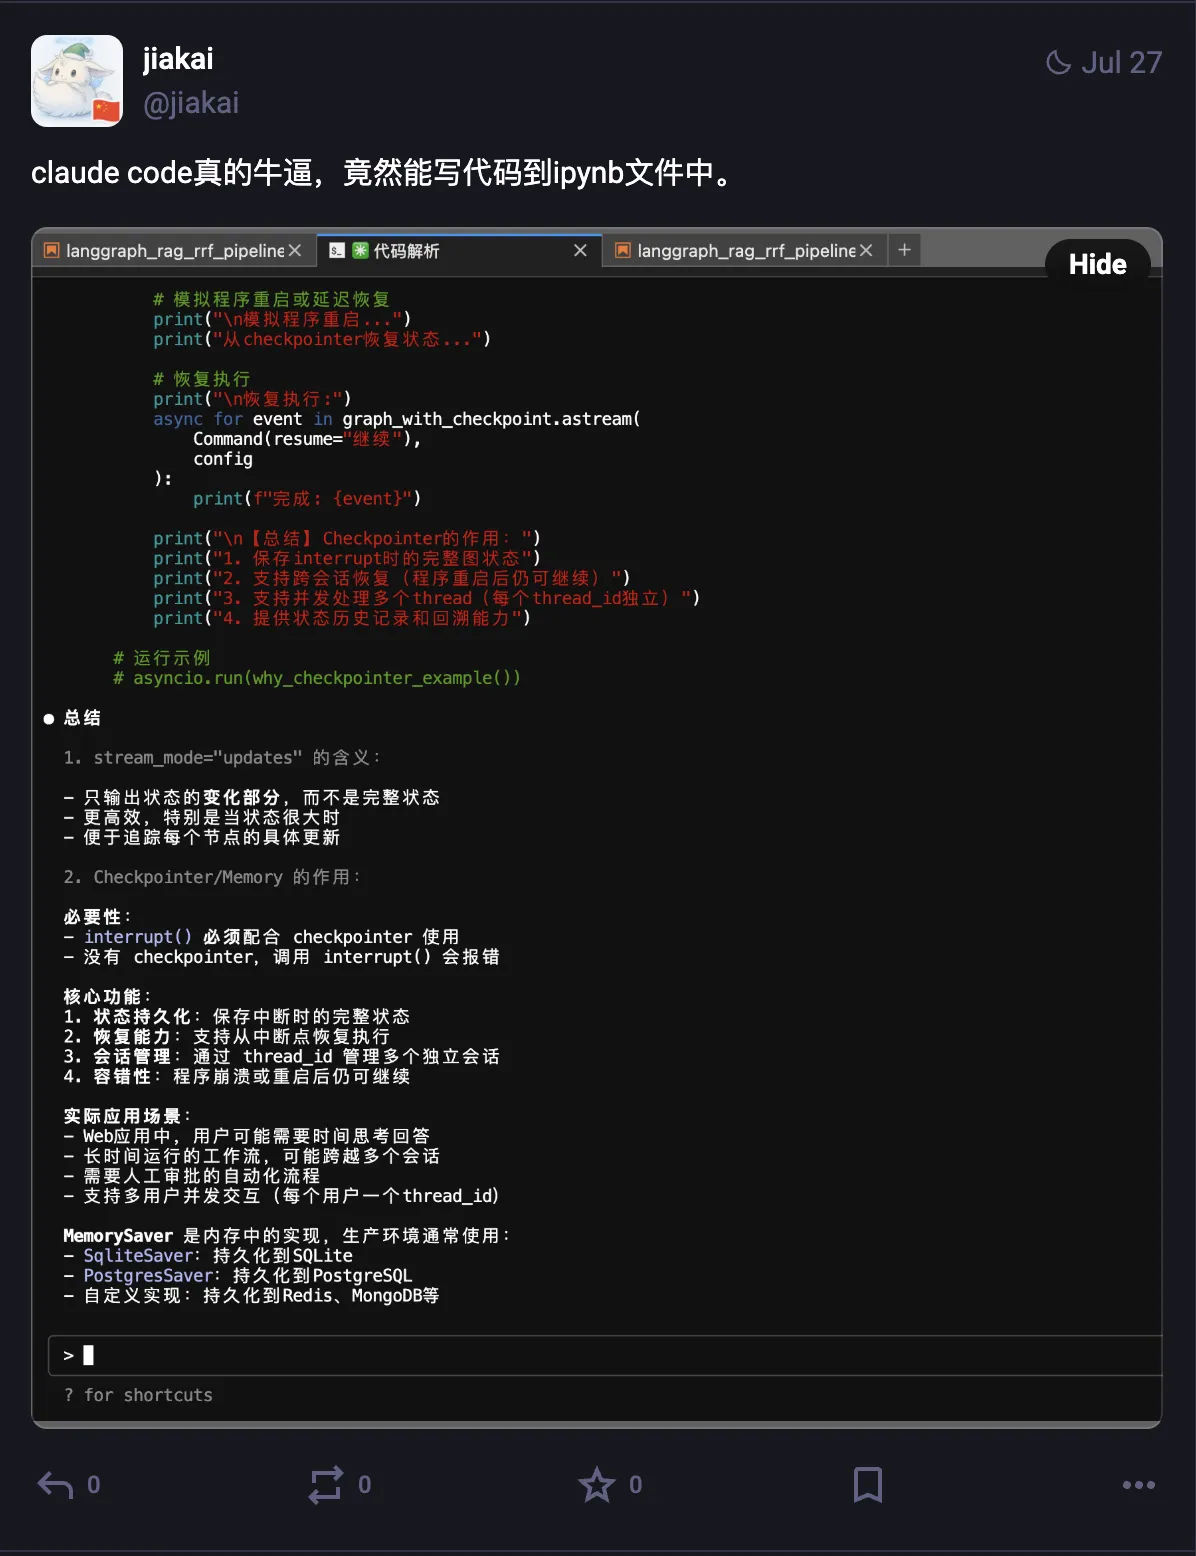Viewport: 1196px width, 1556px height.
Task: Click '1. stream_mode="updates" 的含义:' line
Action: point(222,758)
